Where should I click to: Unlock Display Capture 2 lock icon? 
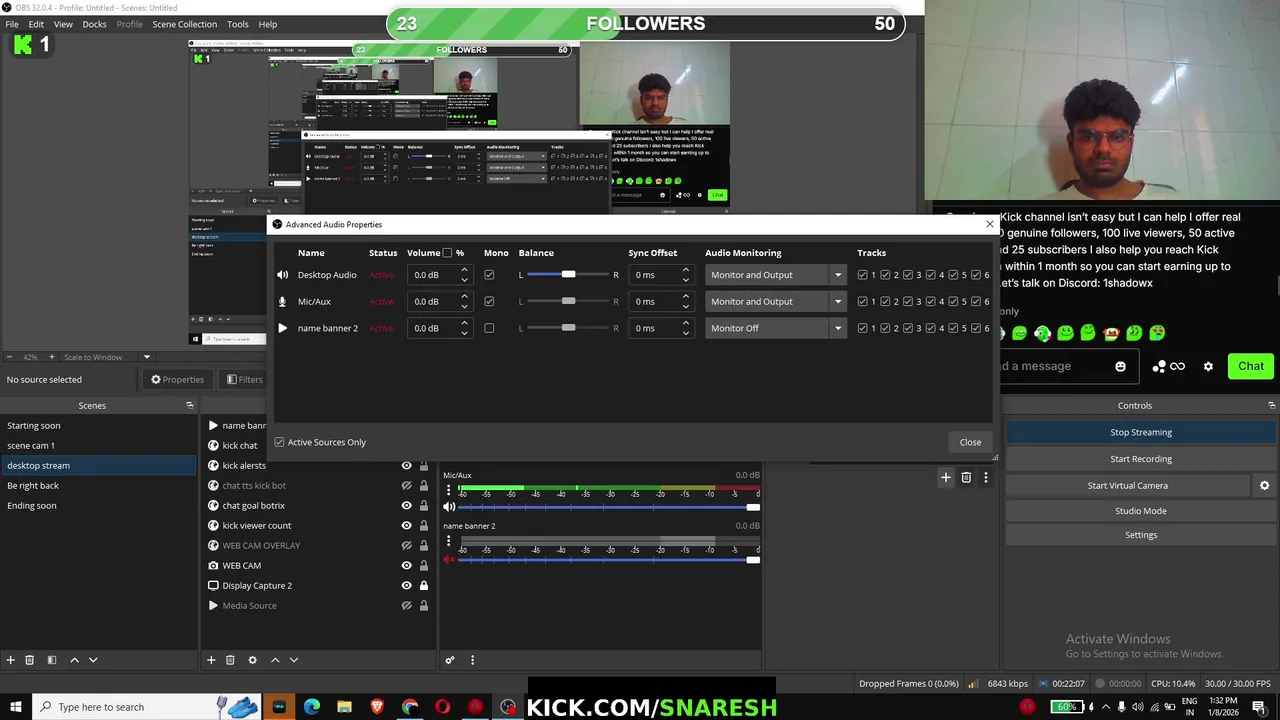coord(424,585)
